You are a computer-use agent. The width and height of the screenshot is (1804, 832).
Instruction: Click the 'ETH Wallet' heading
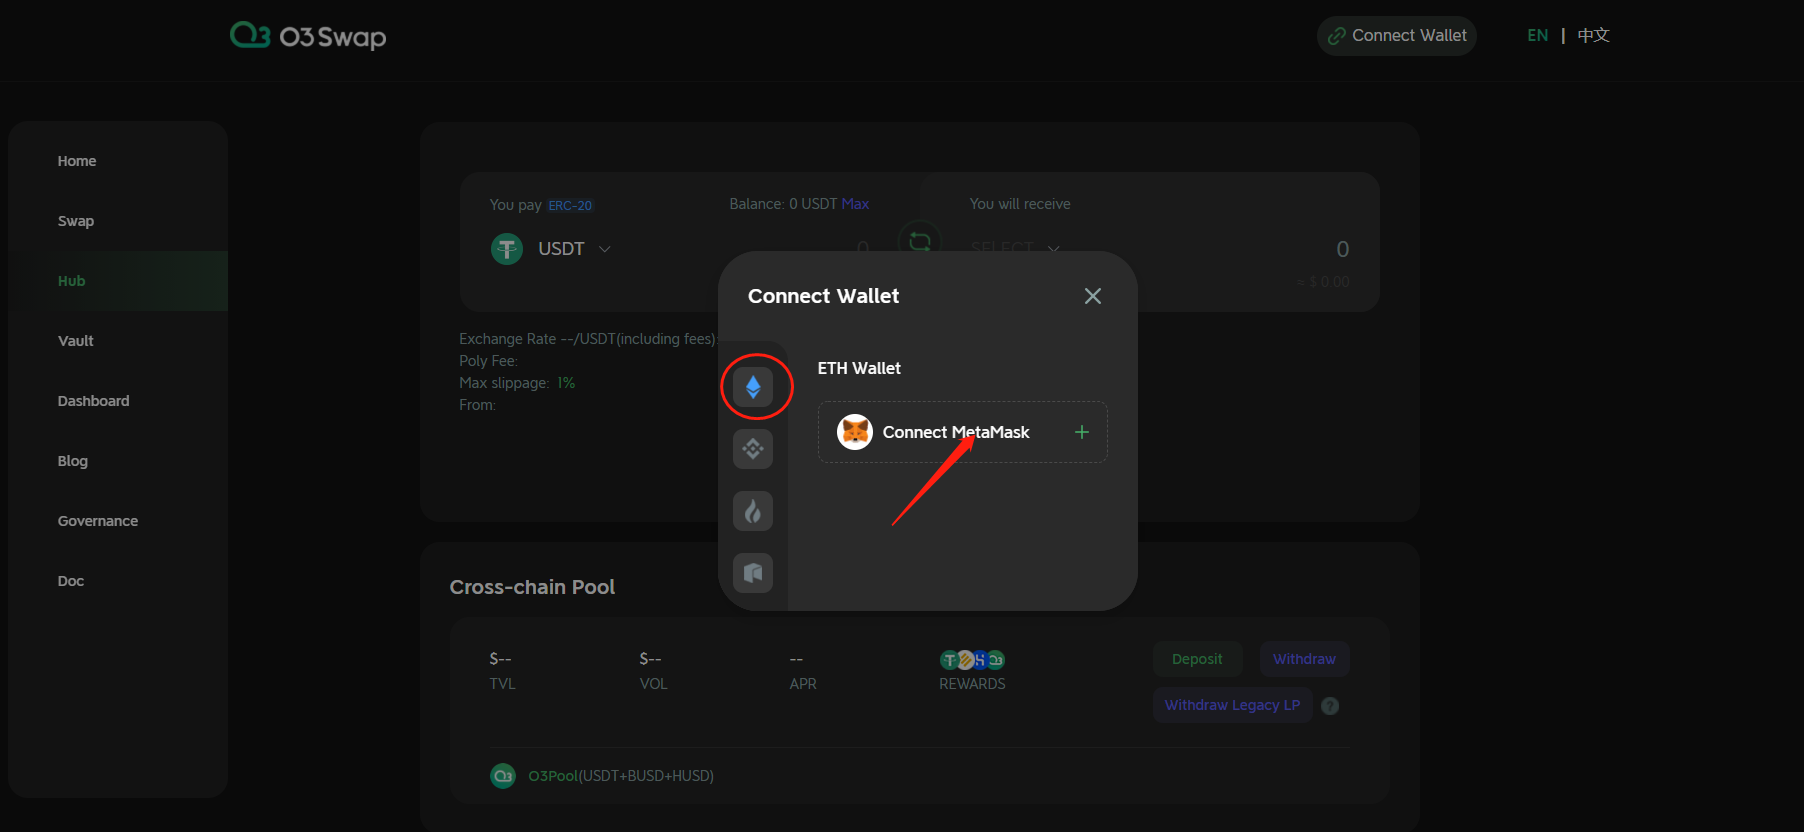[859, 368]
